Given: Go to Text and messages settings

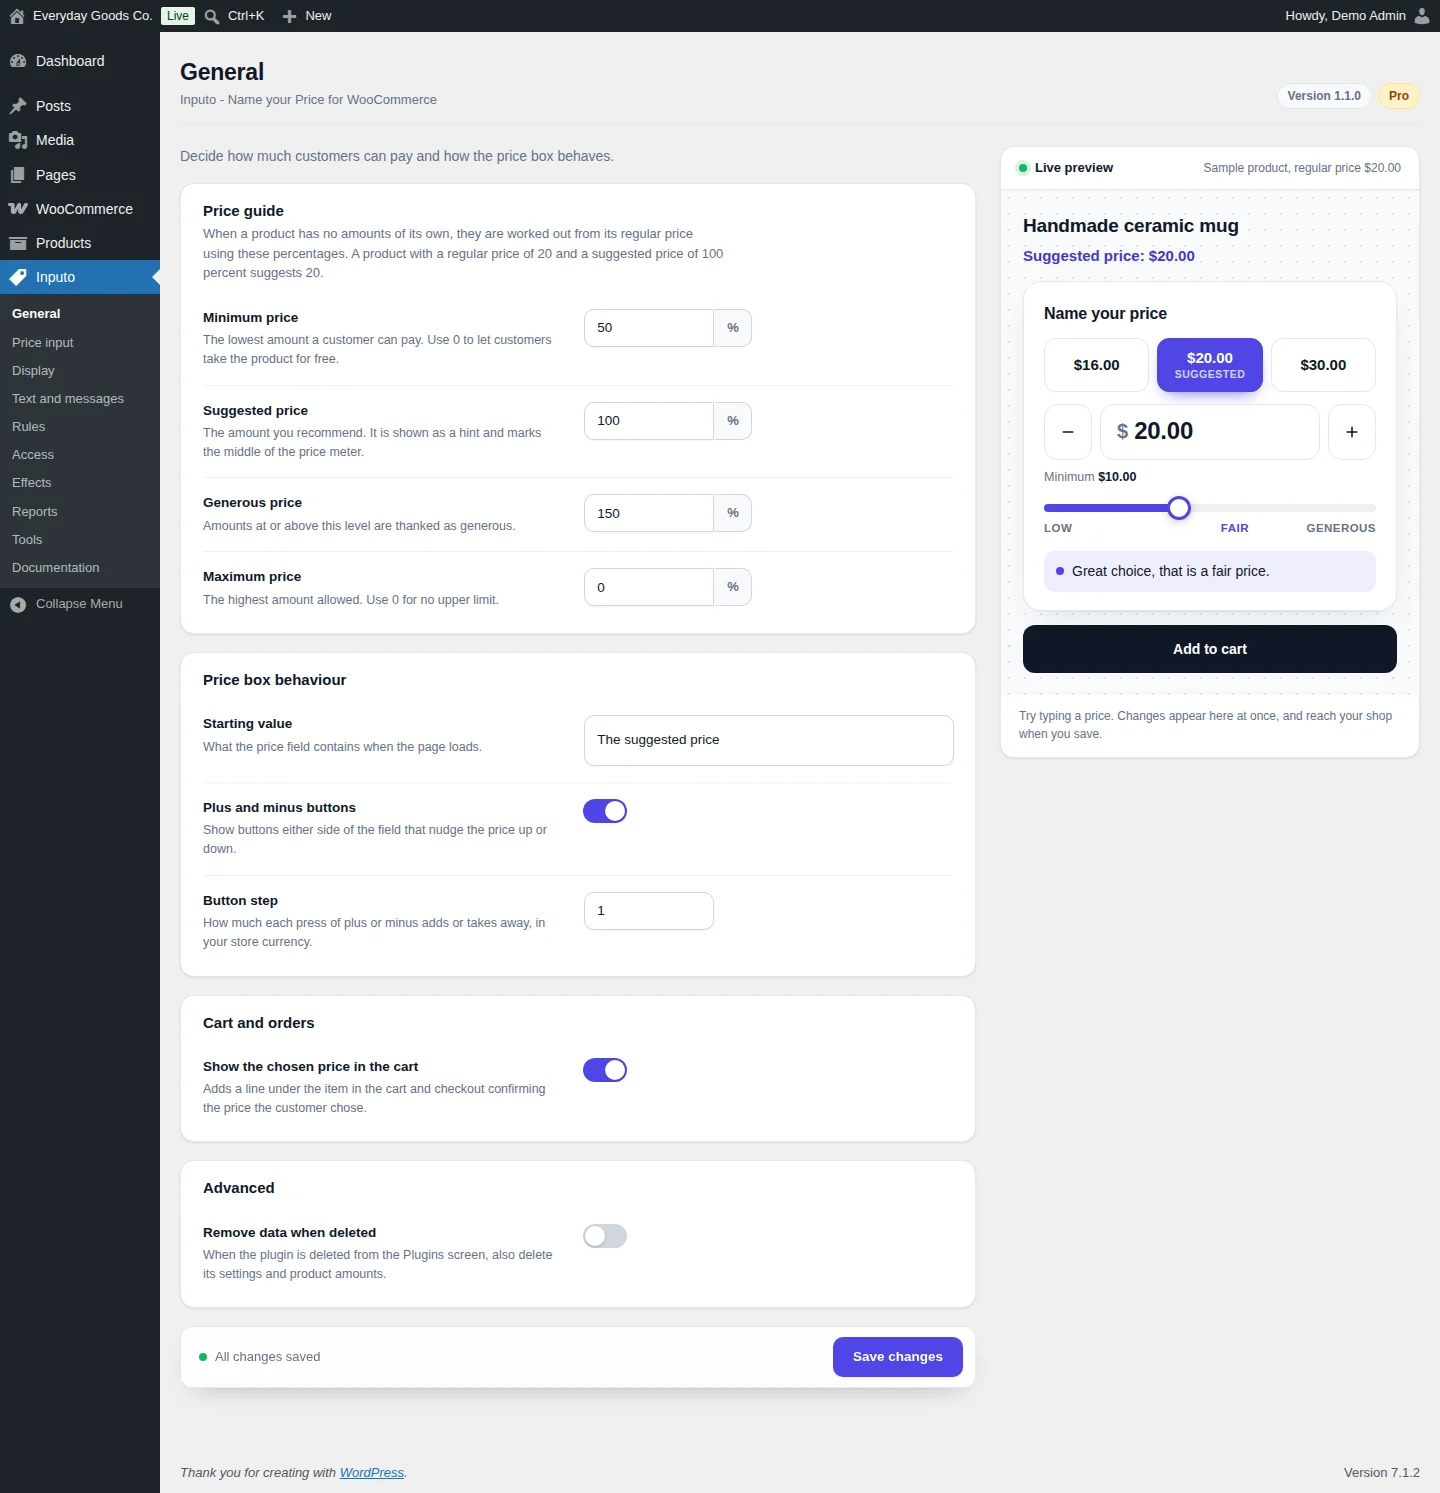Looking at the screenshot, I should [68, 398].
